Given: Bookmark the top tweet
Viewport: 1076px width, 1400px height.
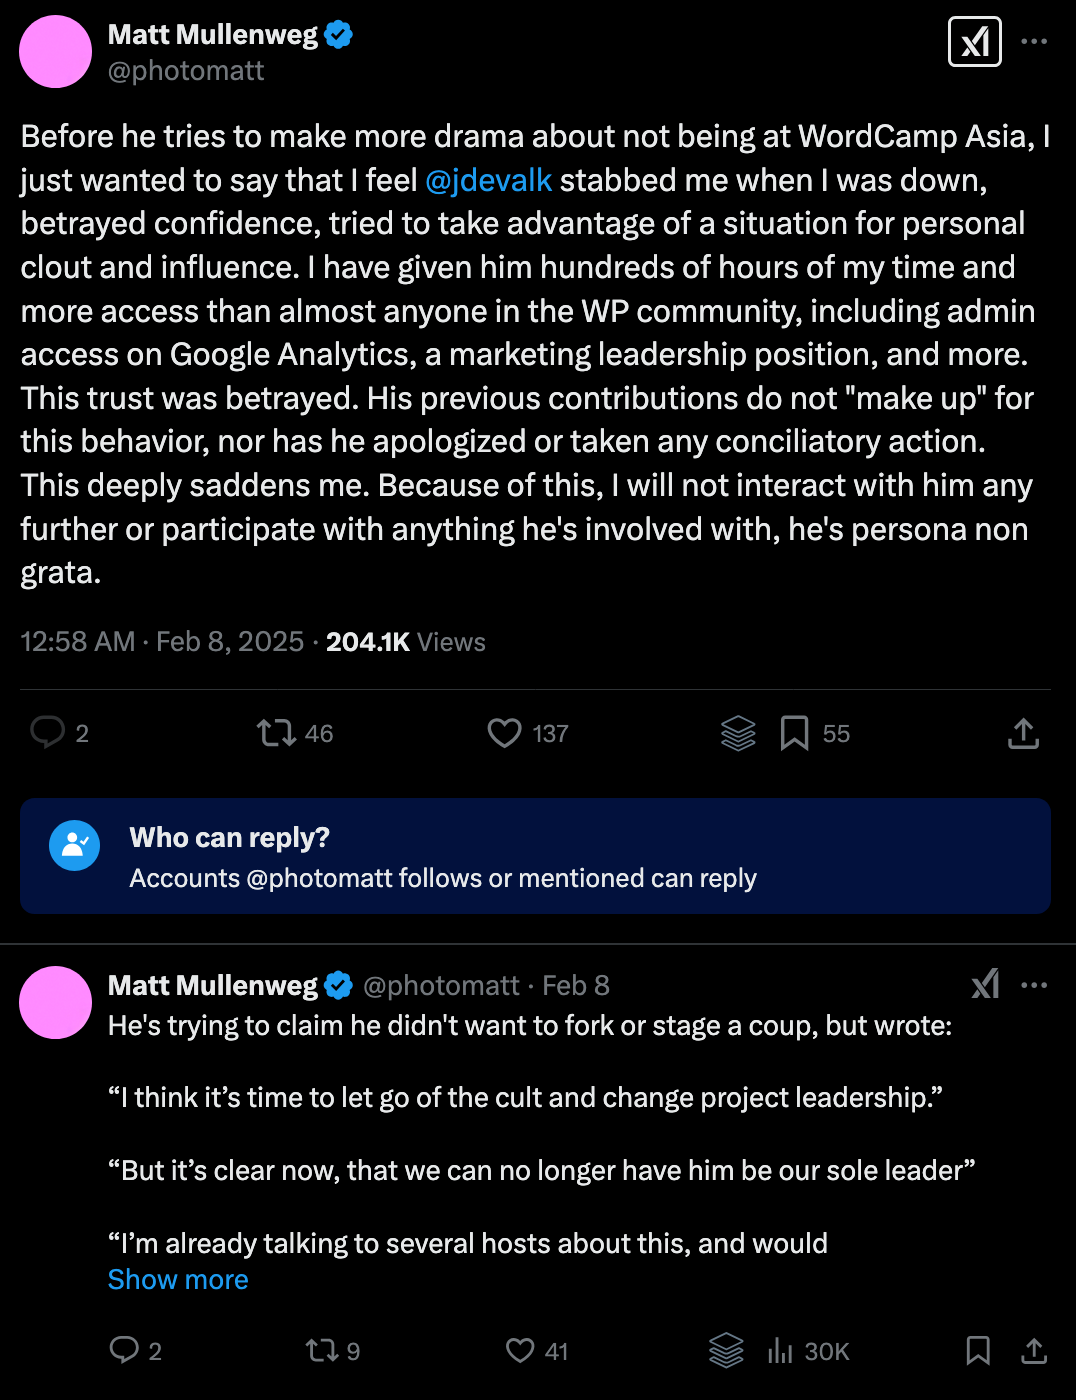Looking at the screenshot, I should click(x=793, y=733).
